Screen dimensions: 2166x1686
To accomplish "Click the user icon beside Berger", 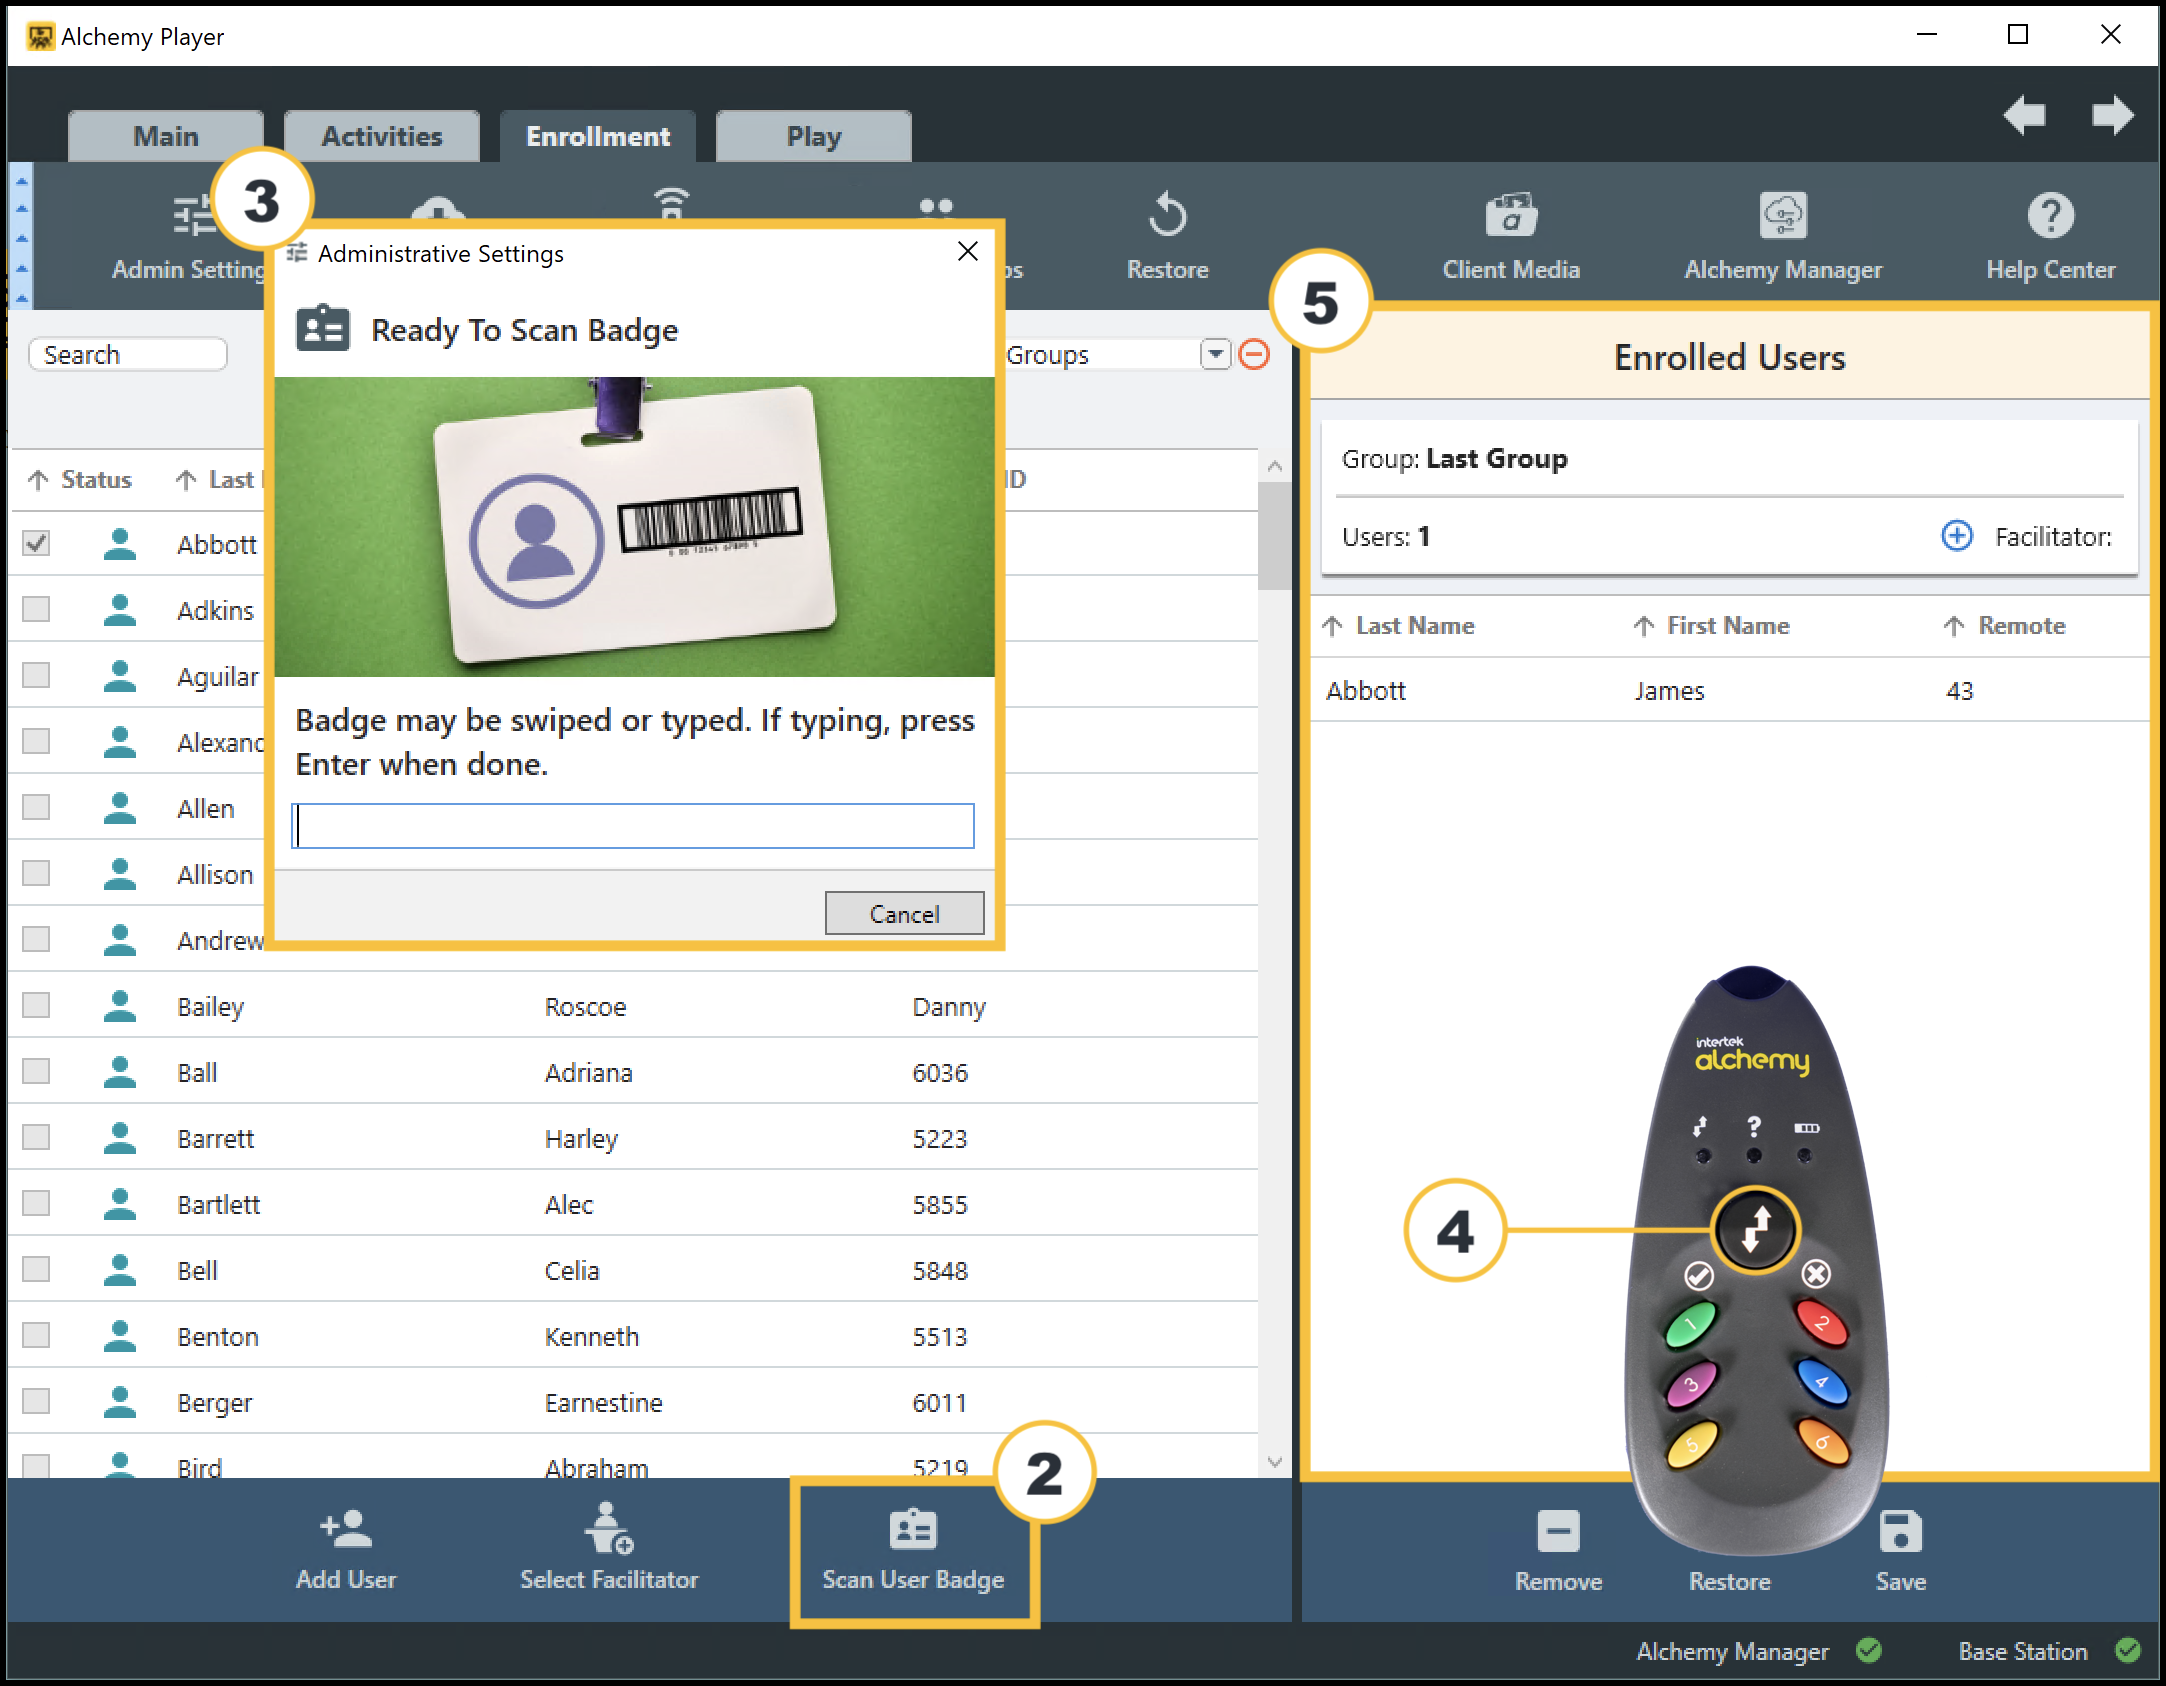I will 120,1401.
